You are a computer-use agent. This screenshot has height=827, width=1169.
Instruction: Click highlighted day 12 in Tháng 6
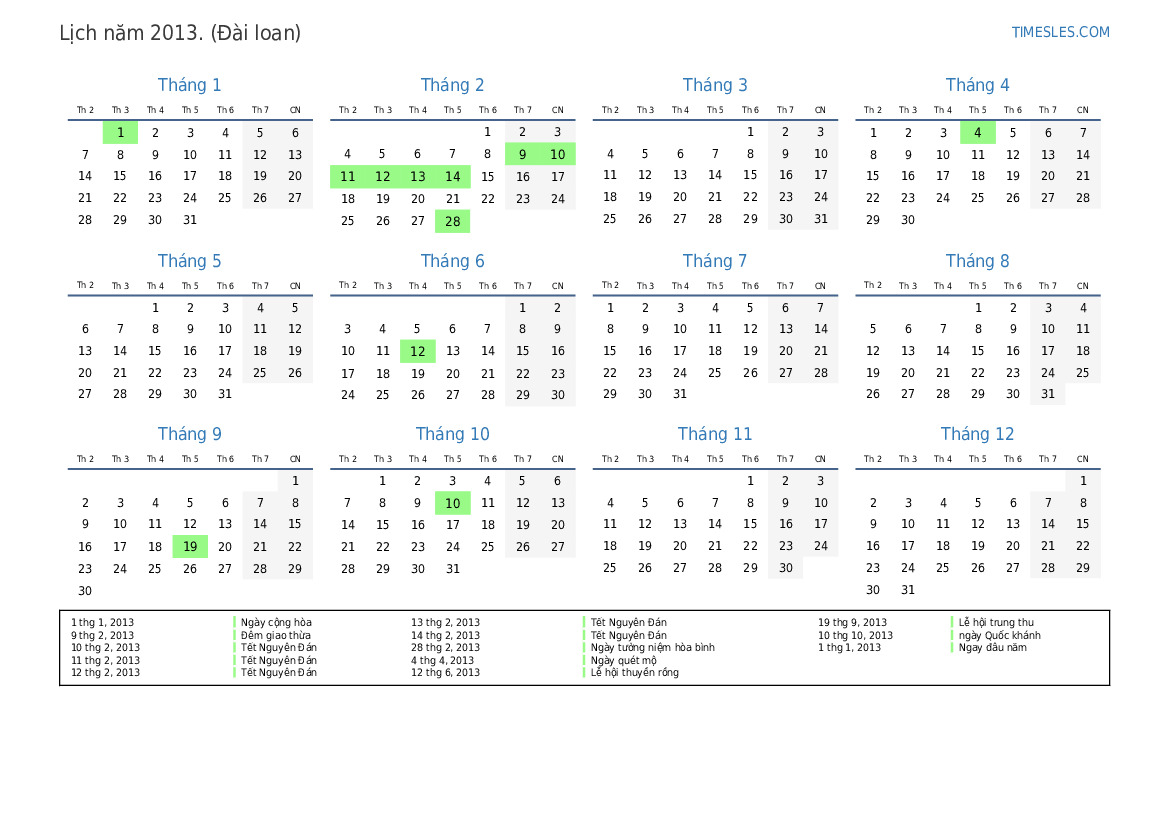coord(418,351)
